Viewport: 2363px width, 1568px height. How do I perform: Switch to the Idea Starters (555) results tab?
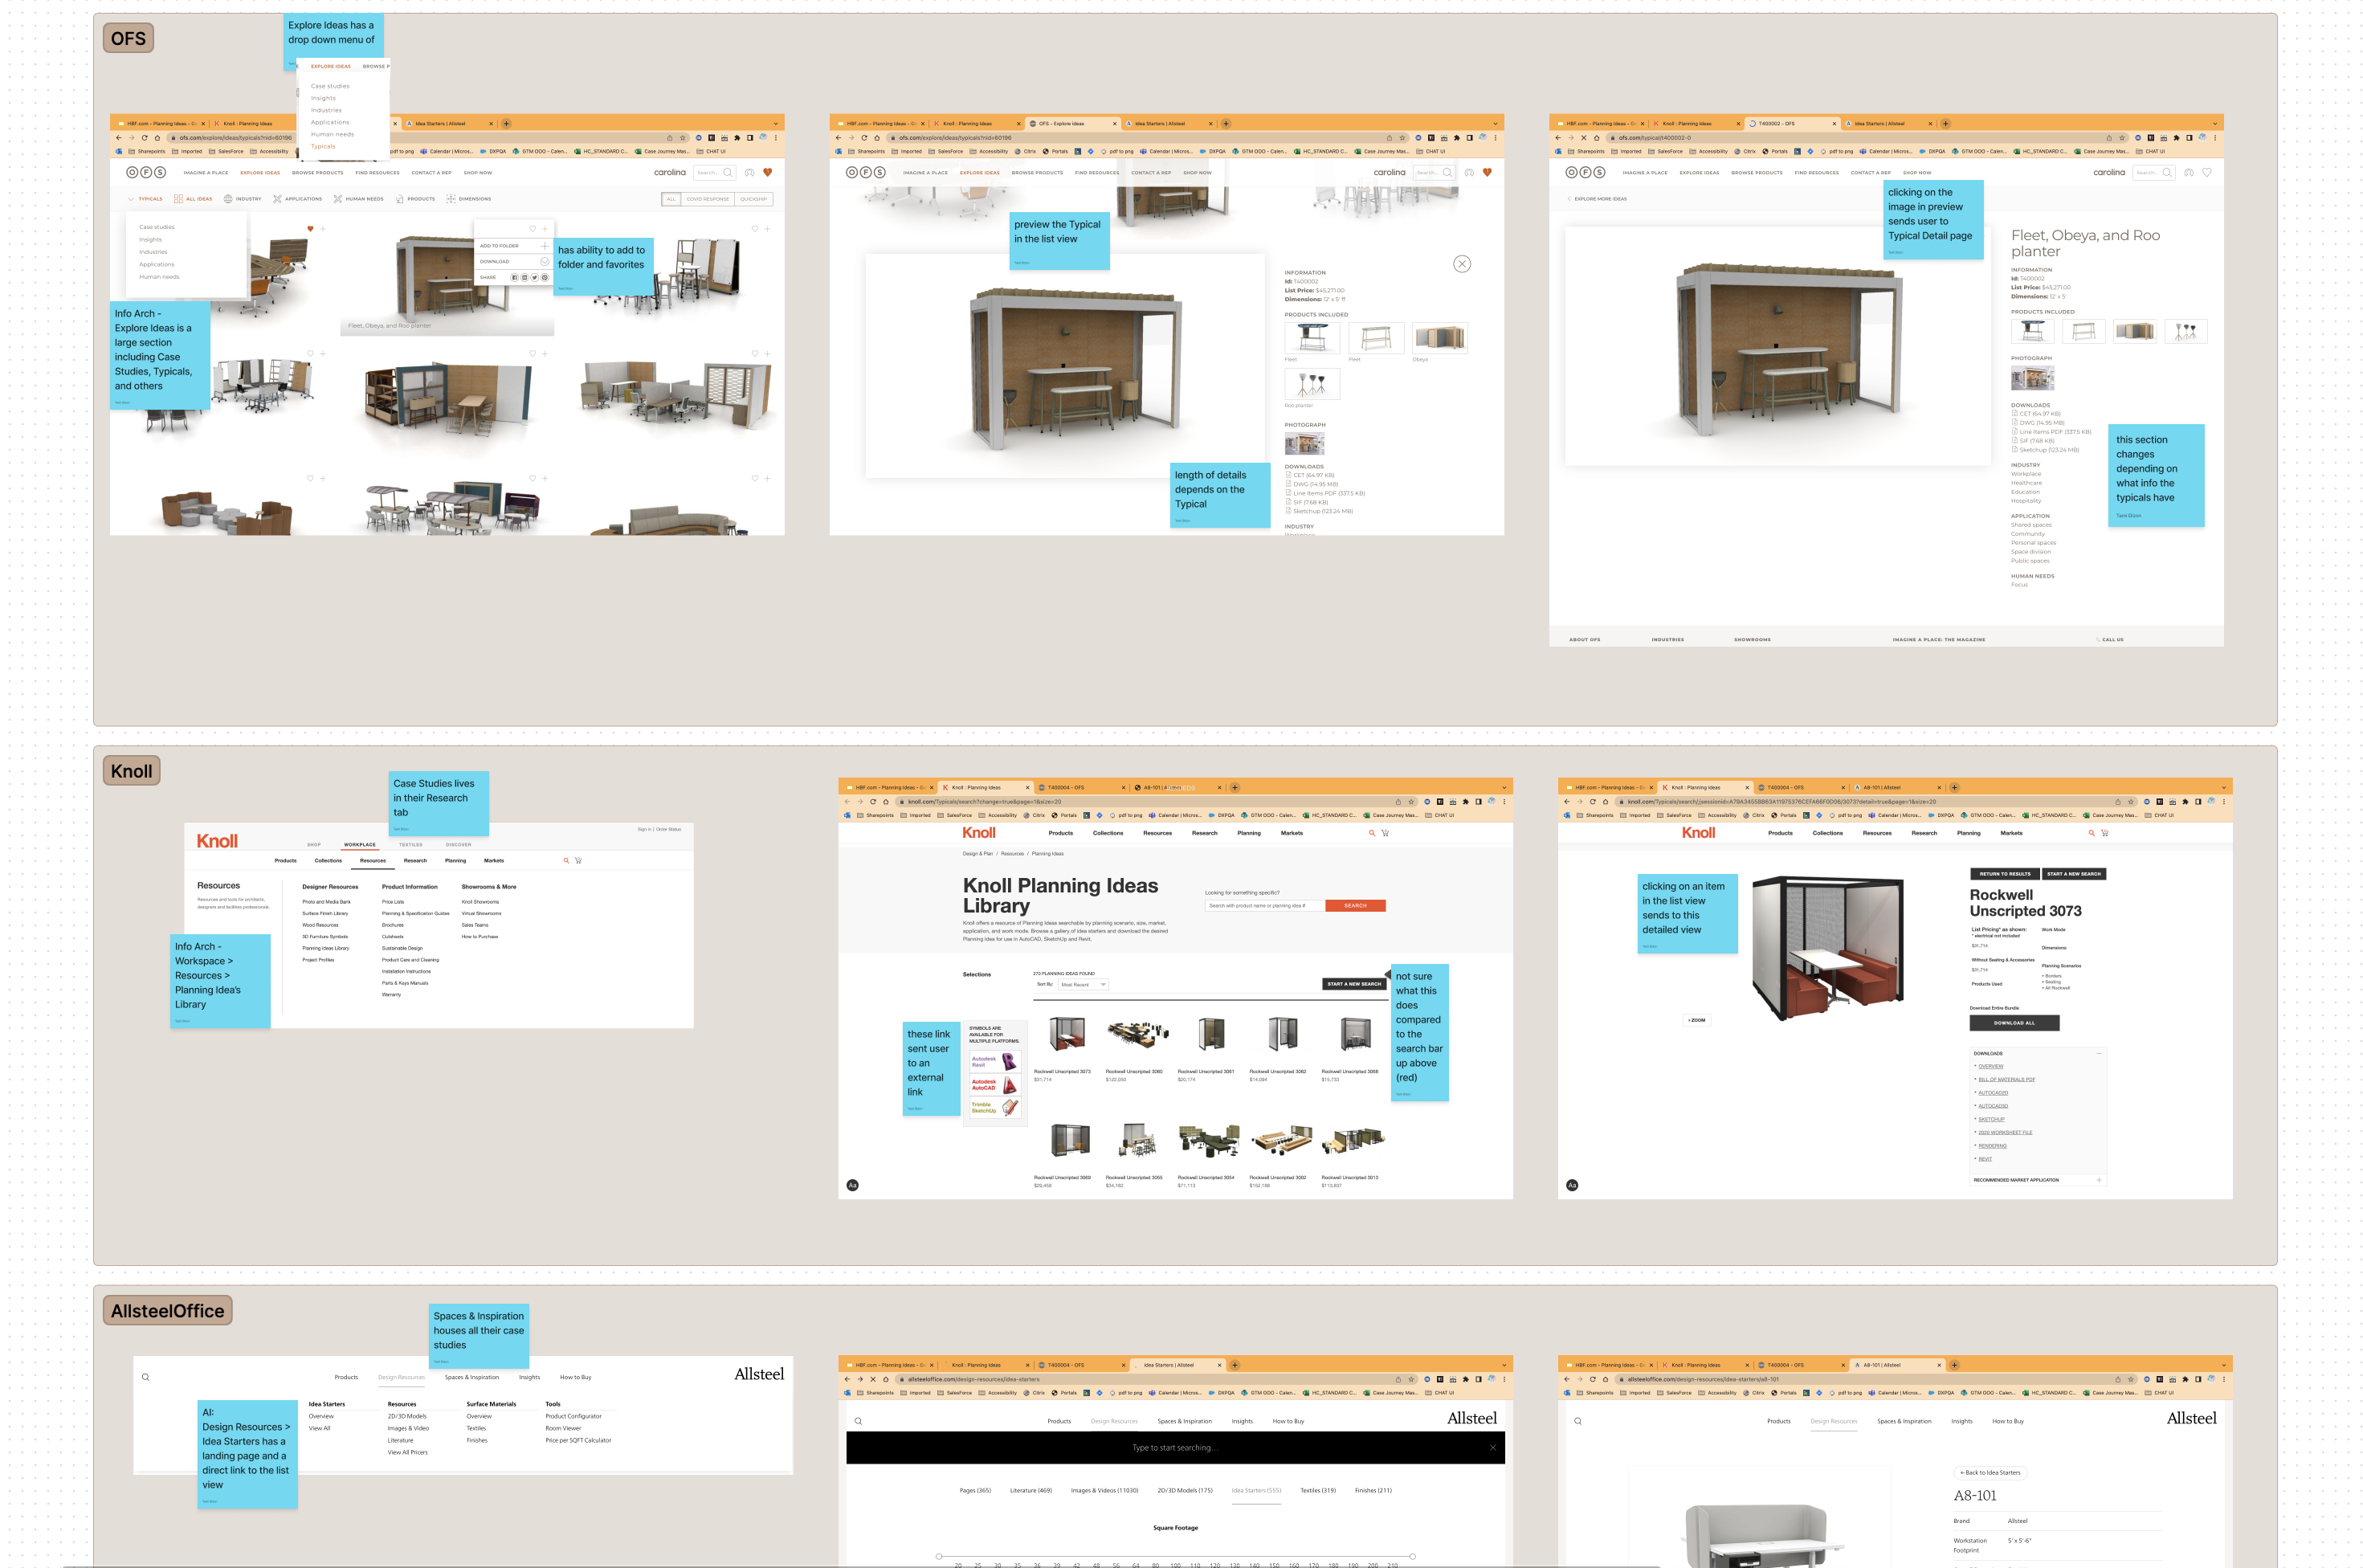point(1256,1490)
